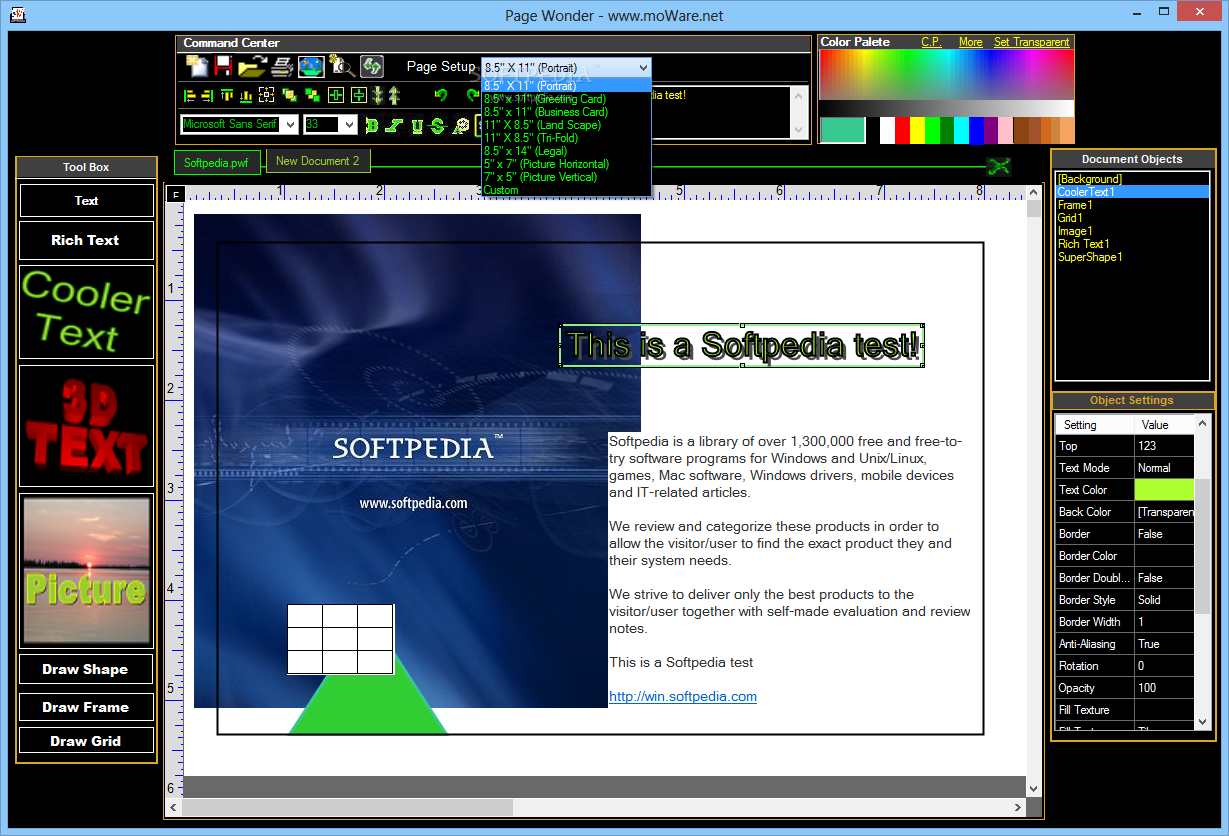Click the Anti-Aliasing True value
This screenshot has width=1229, height=836.
coord(1164,644)
